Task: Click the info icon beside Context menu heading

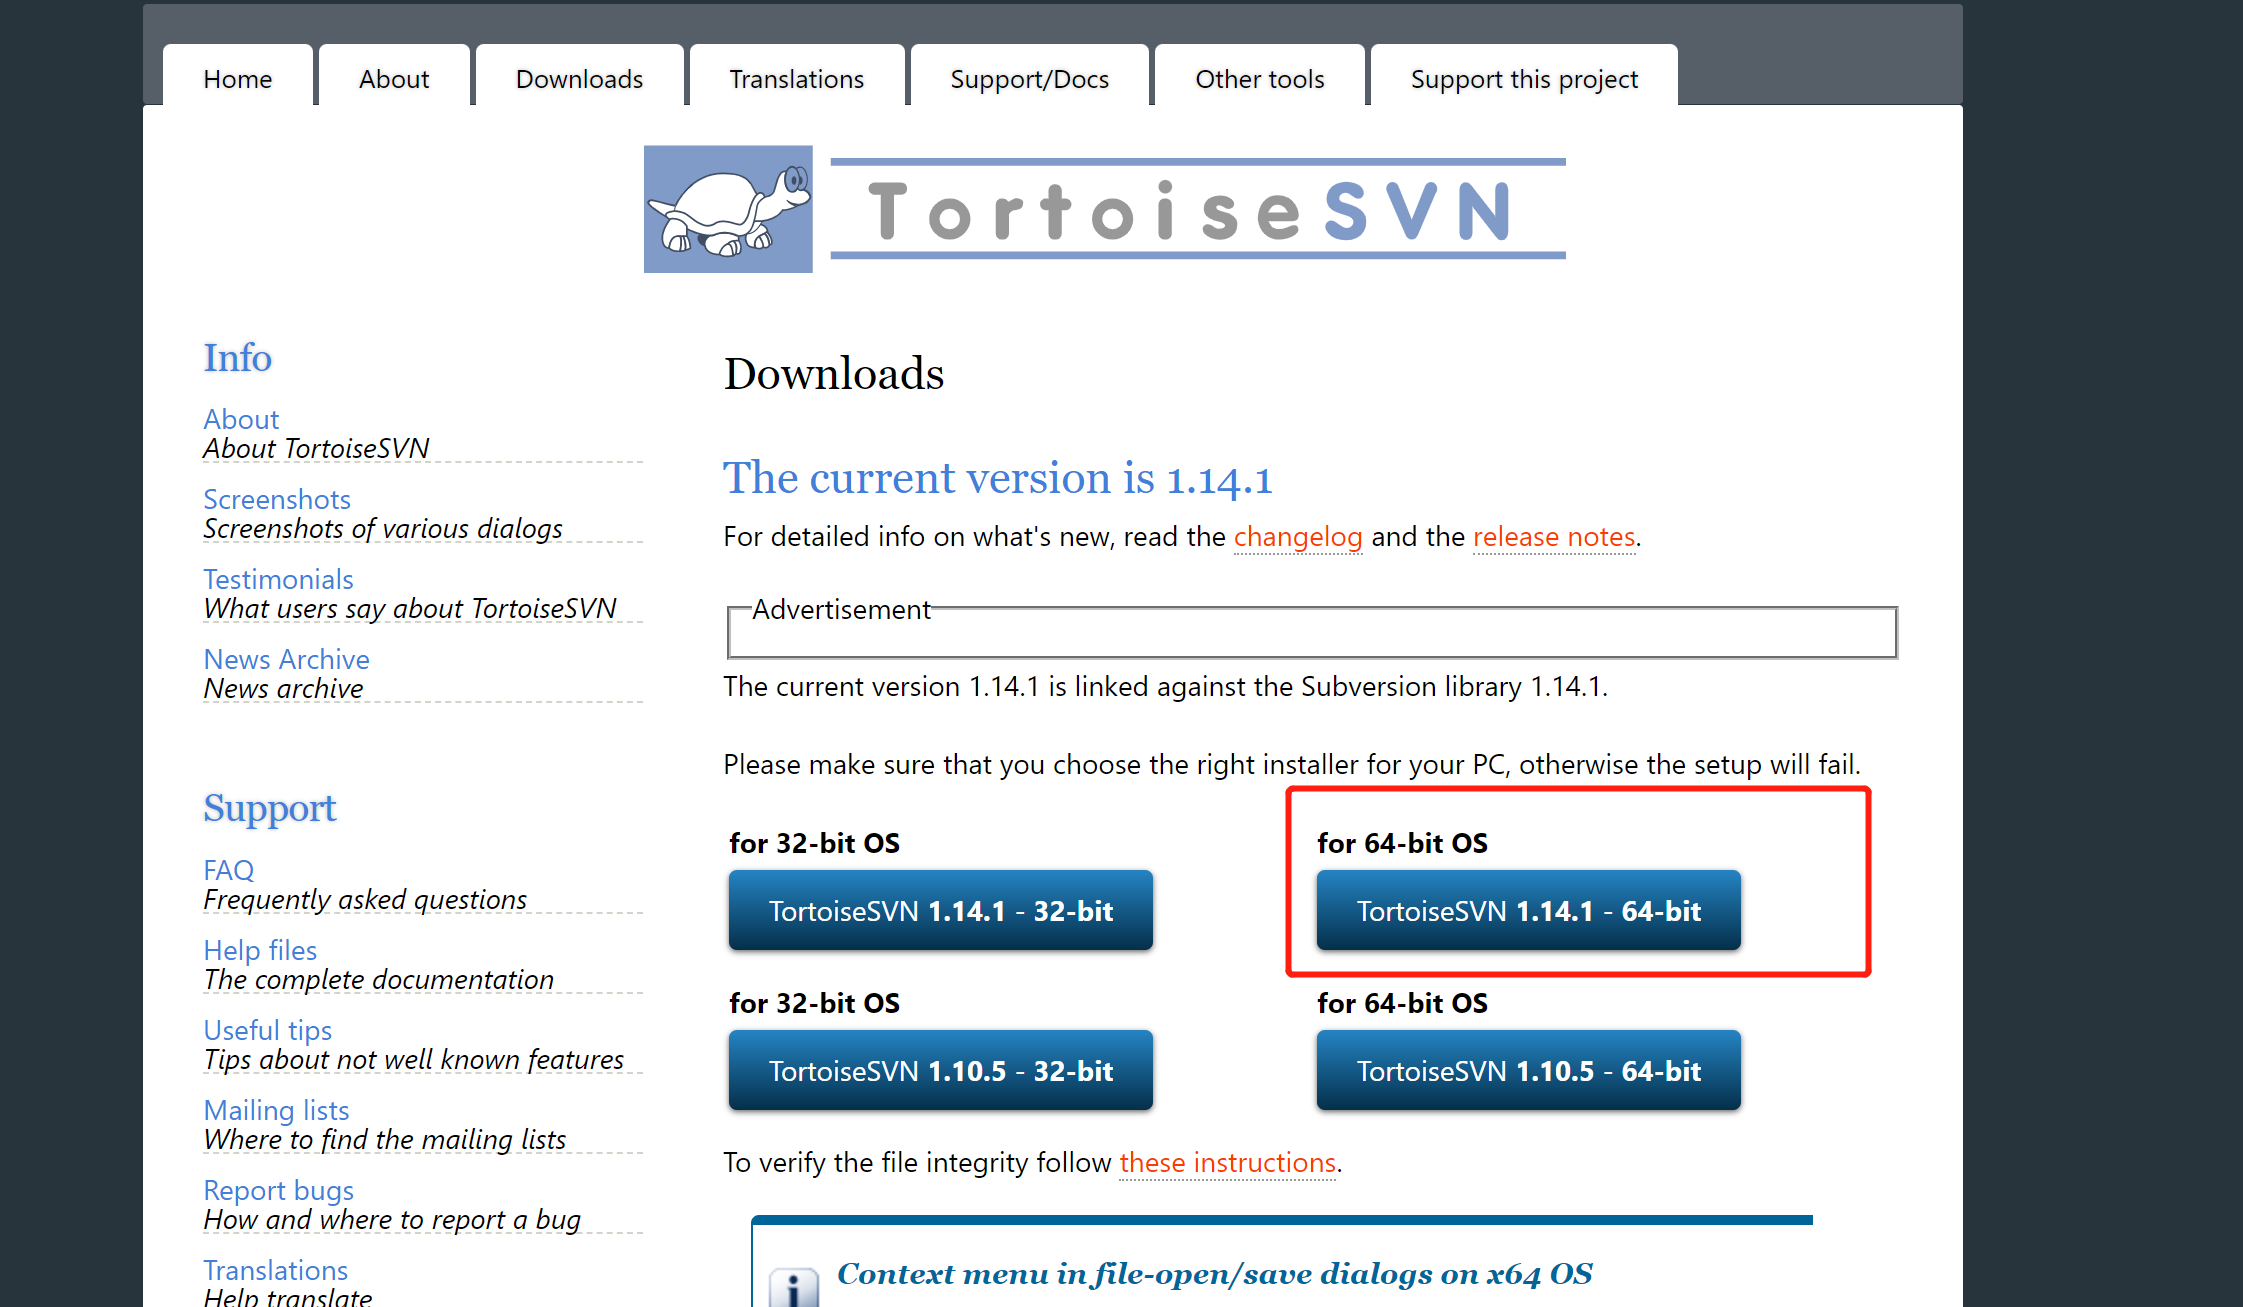Action: [x=794, y=1287]
